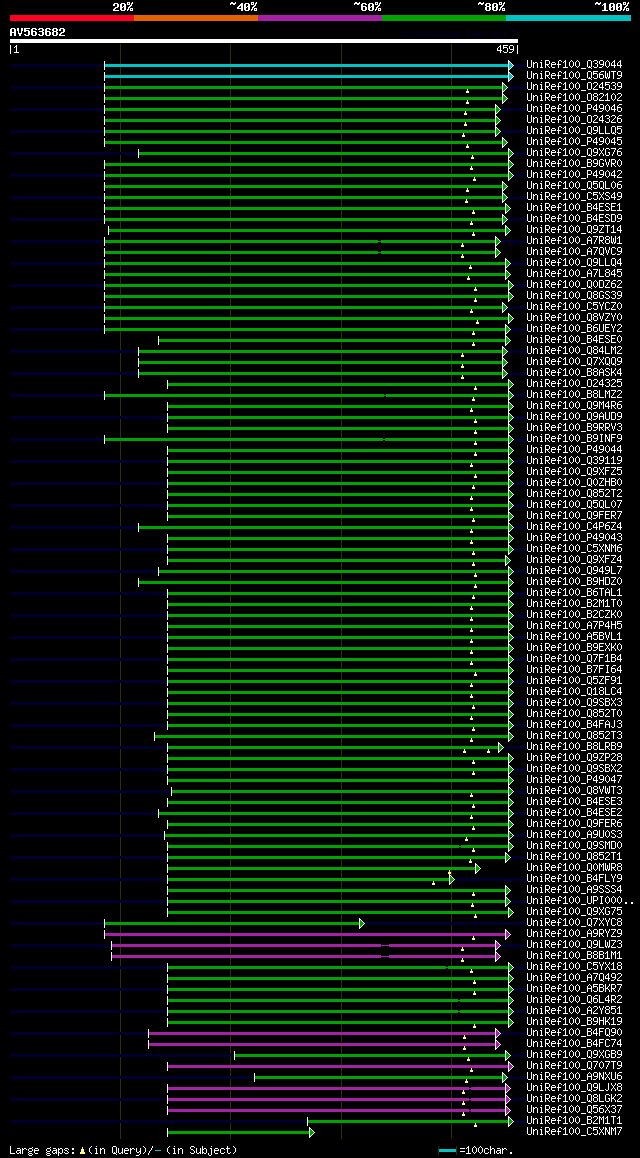Click the green ~80% identity legend bar
Image resolution: width=640 pixels, height=1158 pixels.
444,18
